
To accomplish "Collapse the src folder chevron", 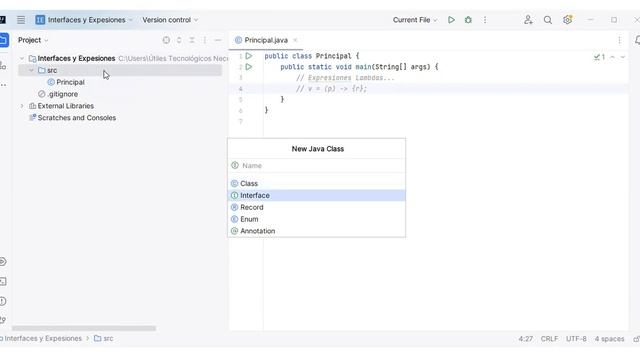I will click(31, 70).
